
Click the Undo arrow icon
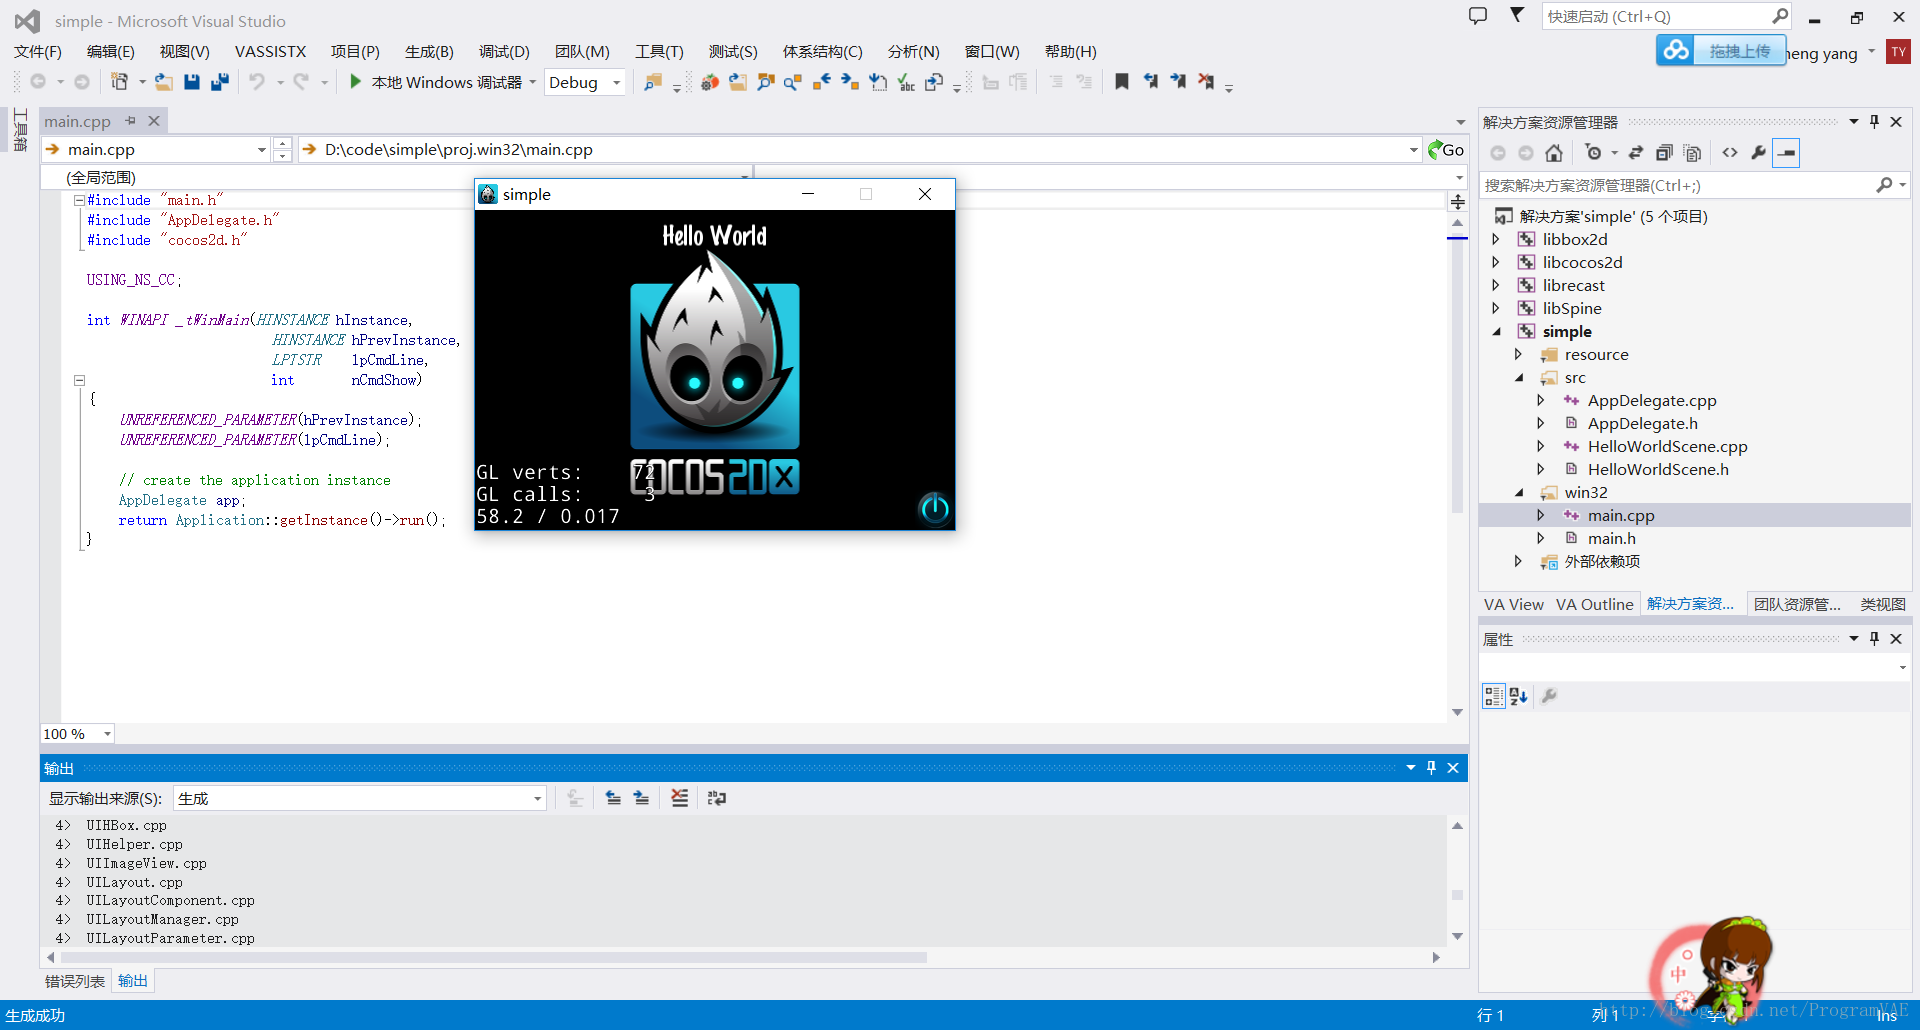coord(257,82)
